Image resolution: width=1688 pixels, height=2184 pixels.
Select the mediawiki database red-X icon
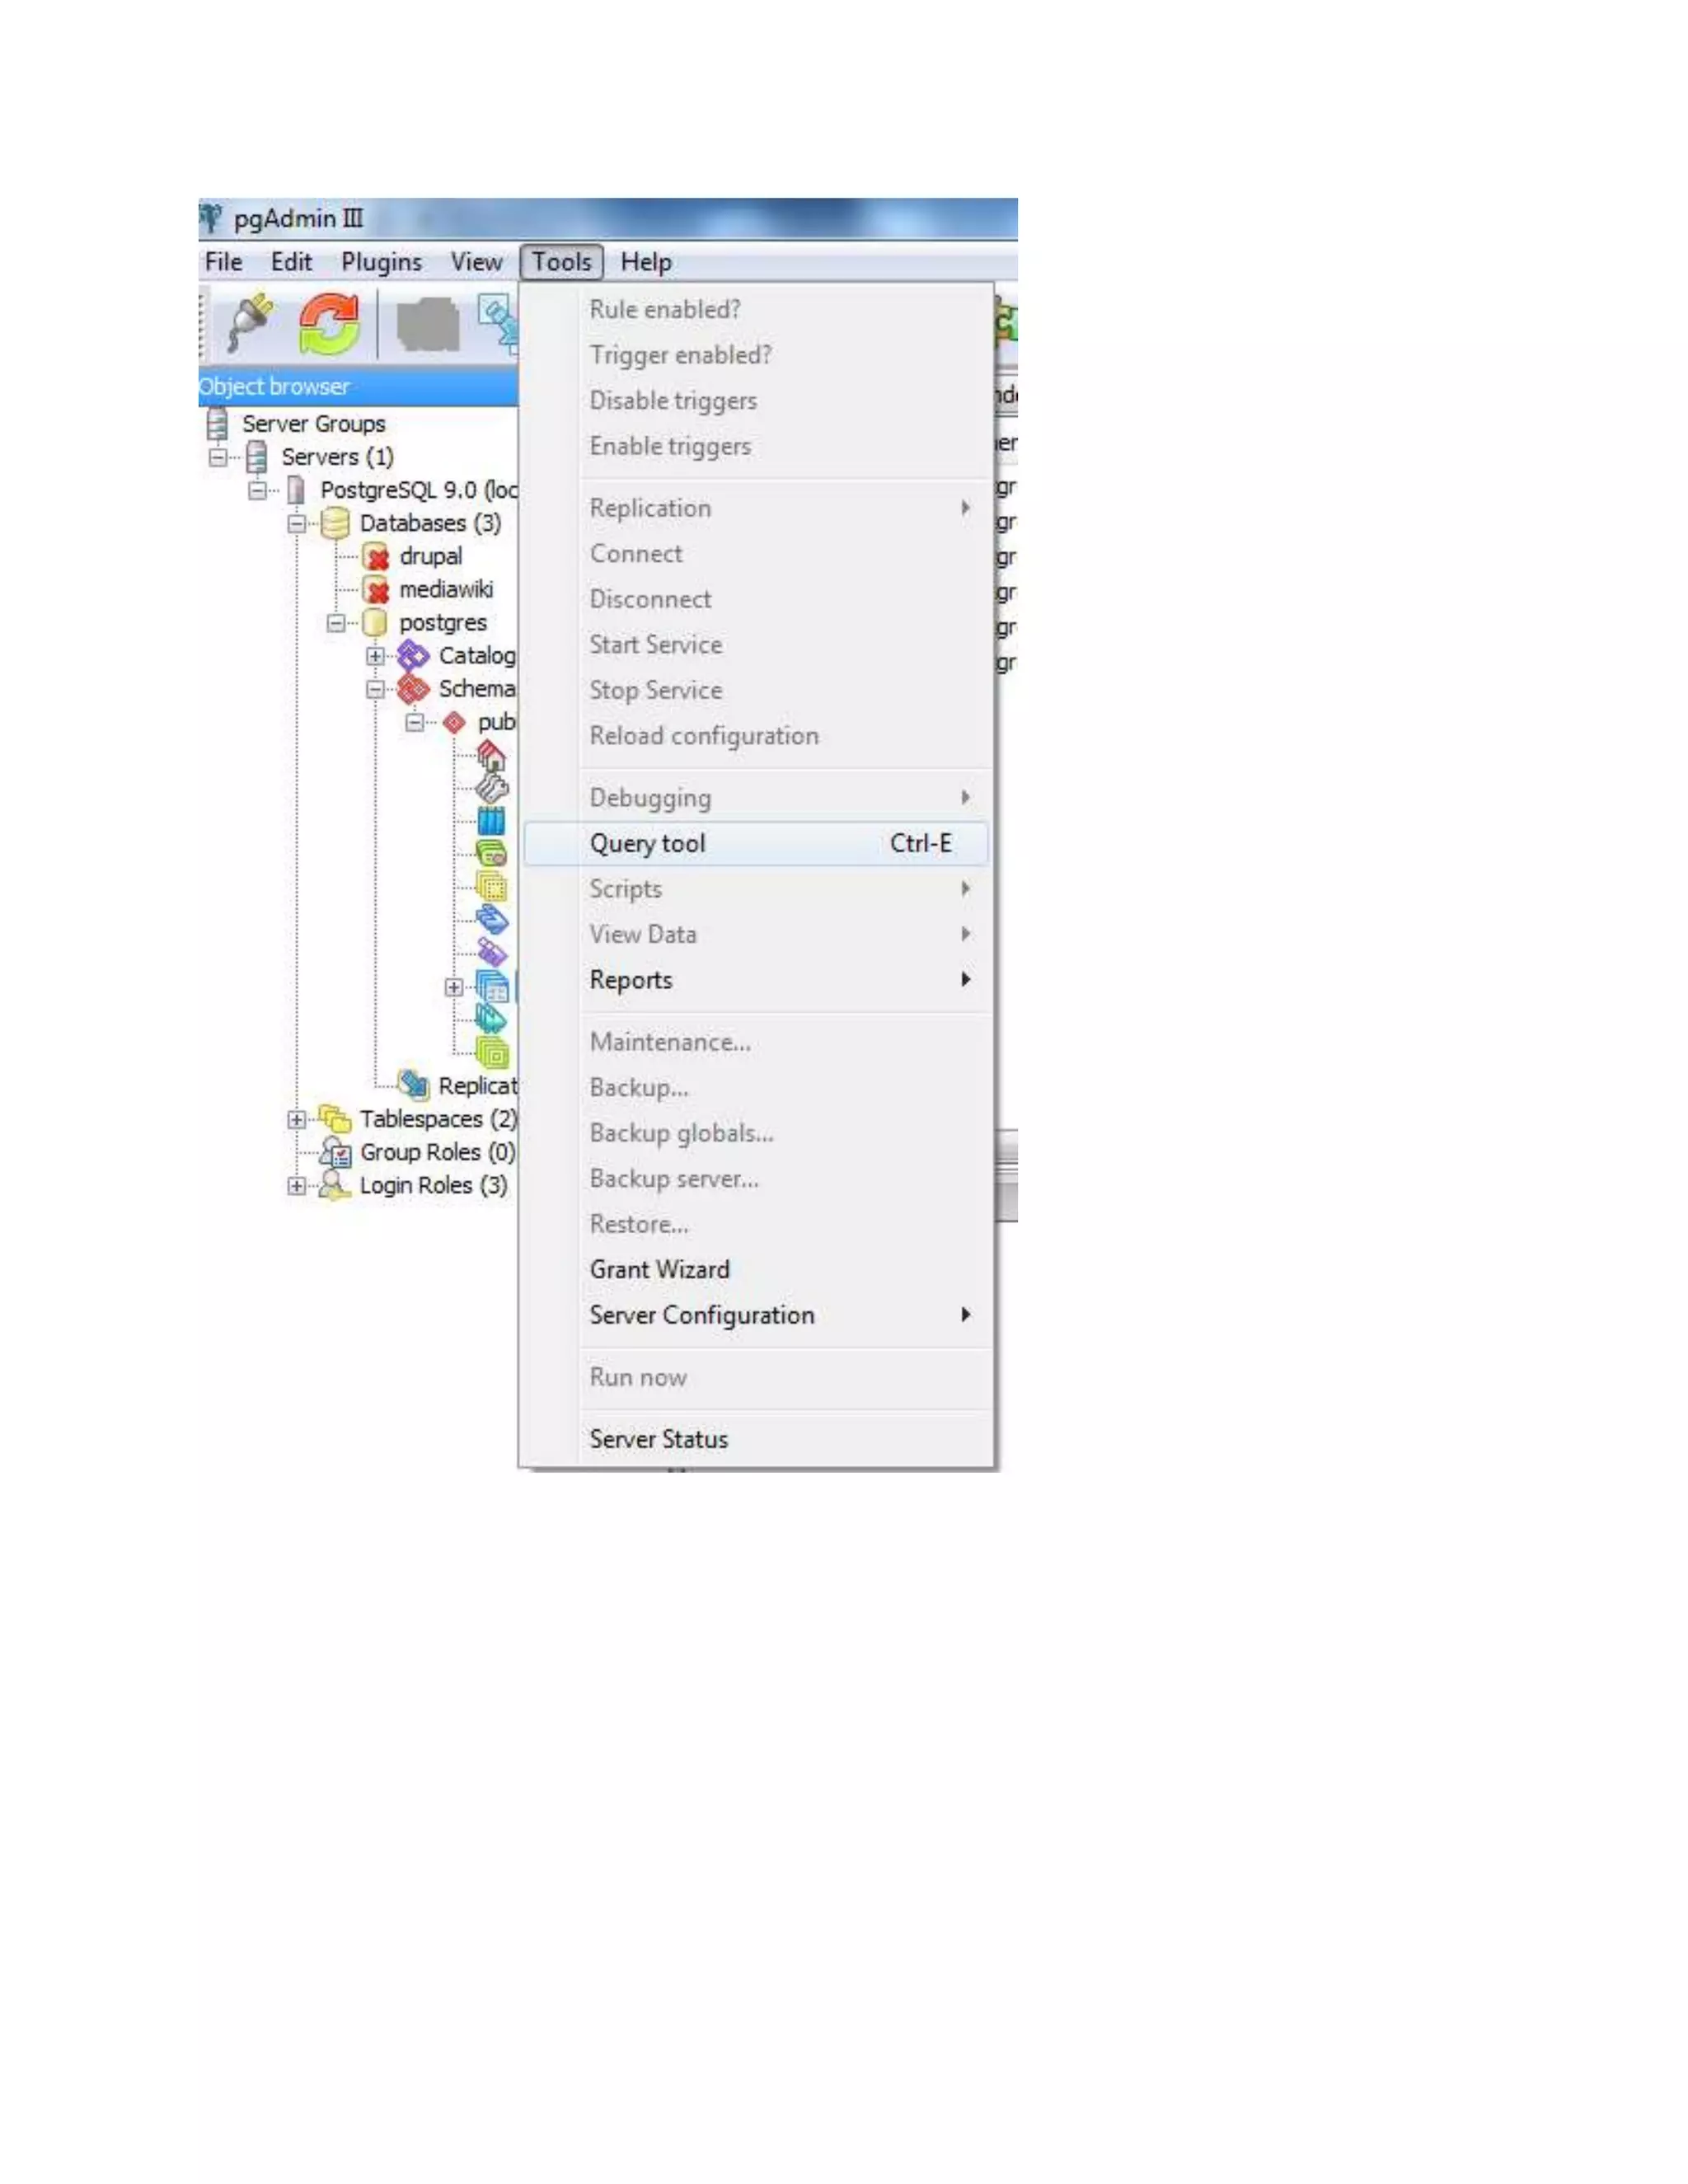click(376, 589)
